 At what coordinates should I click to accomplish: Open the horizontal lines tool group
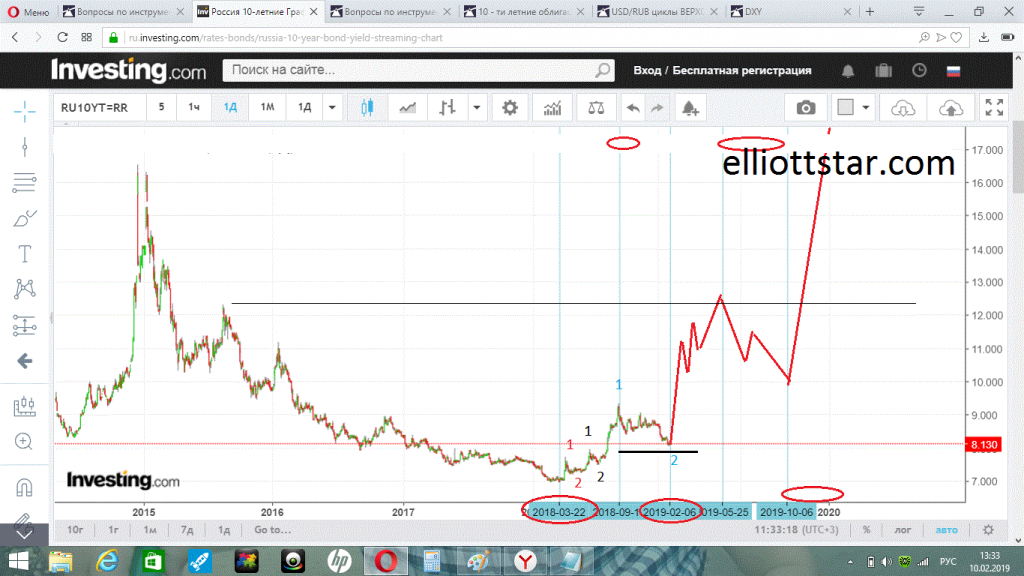tap(24, 182)
